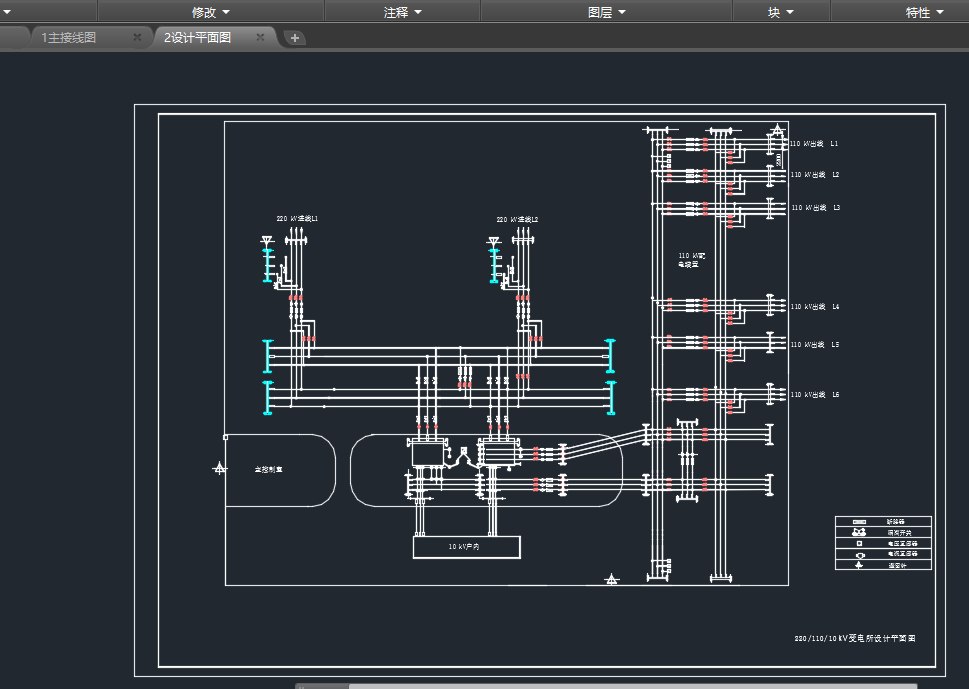Select the lightning rod symbol on bottom boundary
Image resolution: width=969 pixels, height=689 pixels.
pyautogui.click(x=611, y=579)
